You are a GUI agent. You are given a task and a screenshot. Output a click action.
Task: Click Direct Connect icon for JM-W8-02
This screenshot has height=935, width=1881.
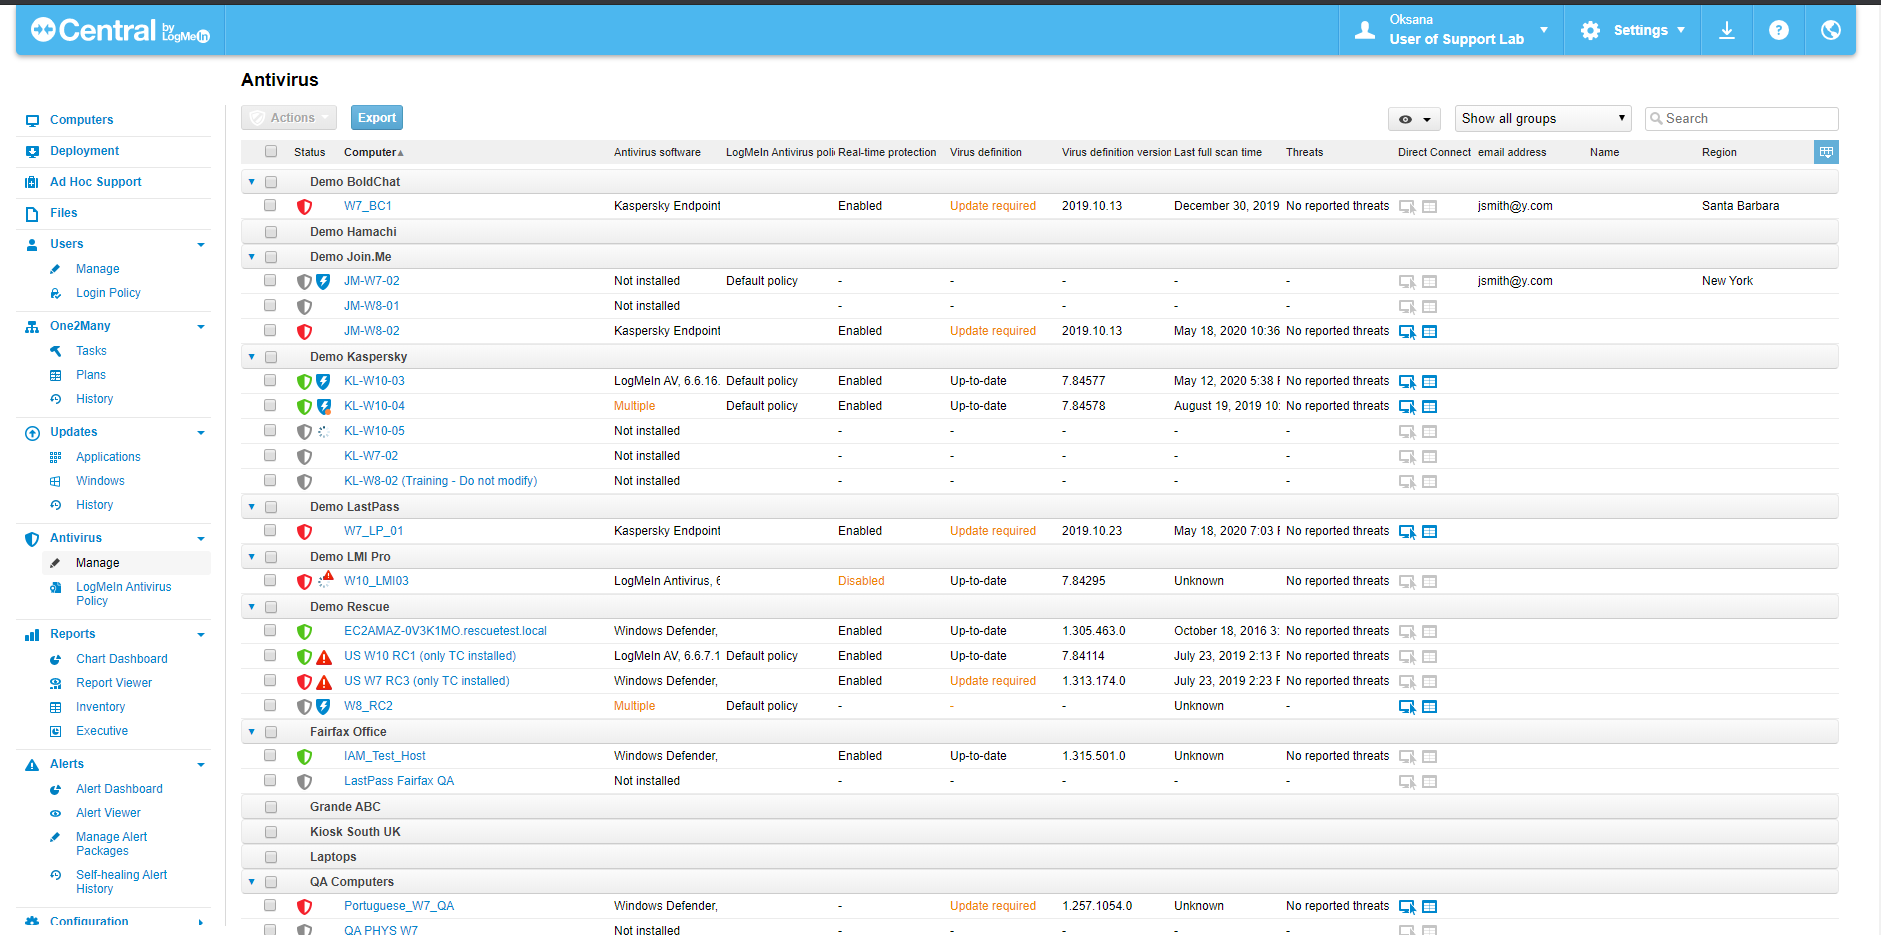click(1407, 332)
